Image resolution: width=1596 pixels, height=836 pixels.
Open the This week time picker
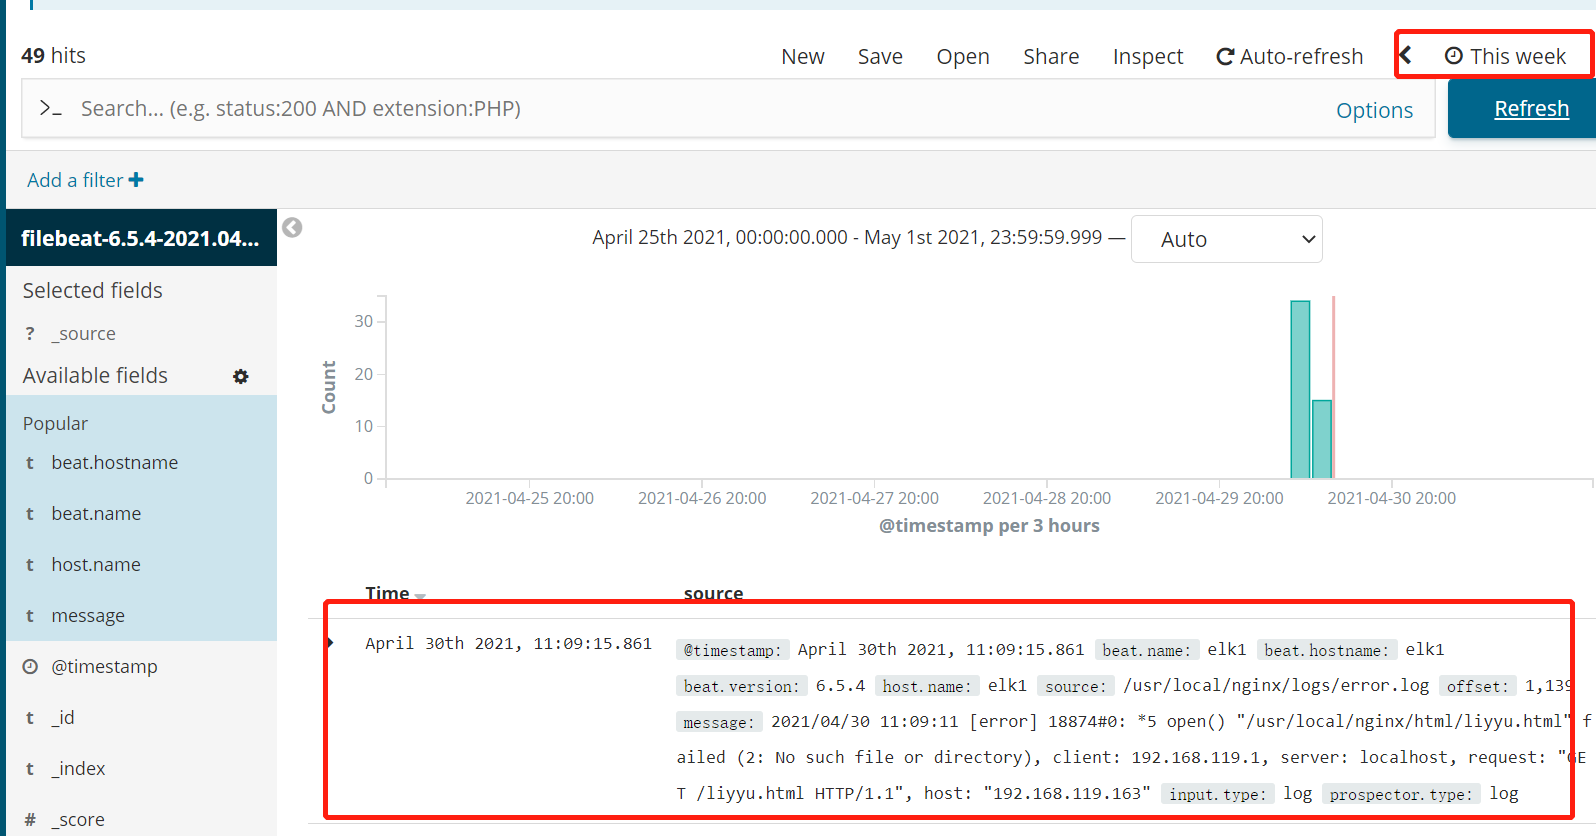pyautogui.click(x=1506, y=56)
